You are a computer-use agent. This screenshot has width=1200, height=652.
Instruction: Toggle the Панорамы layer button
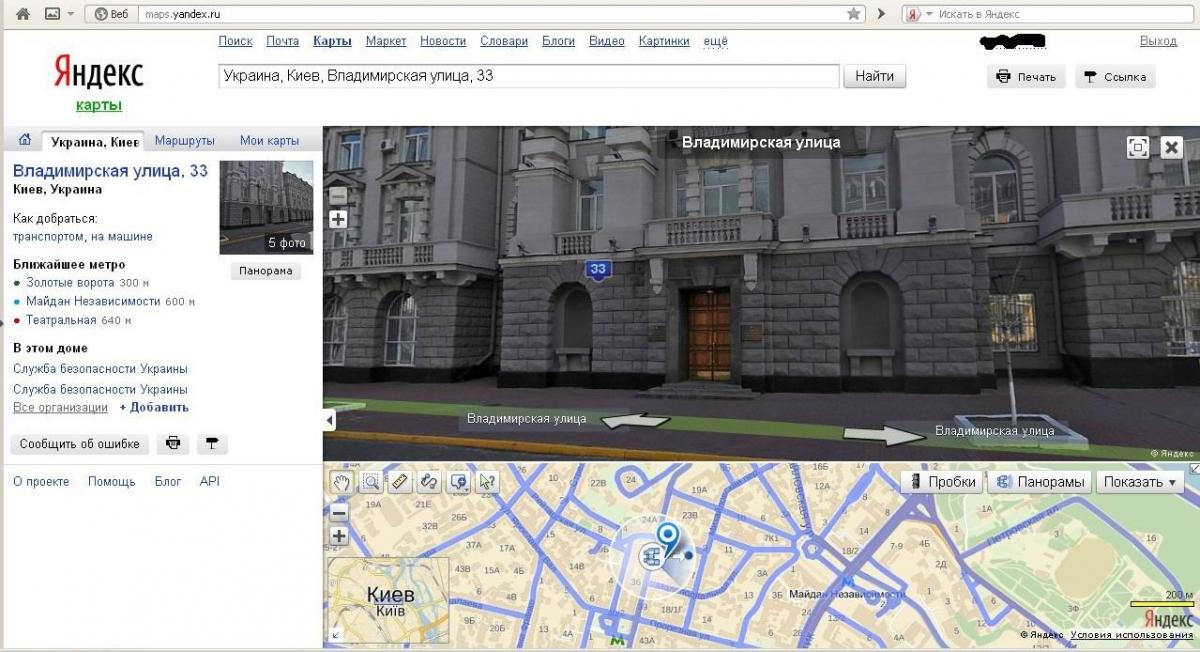click(x=1040, y=482)
